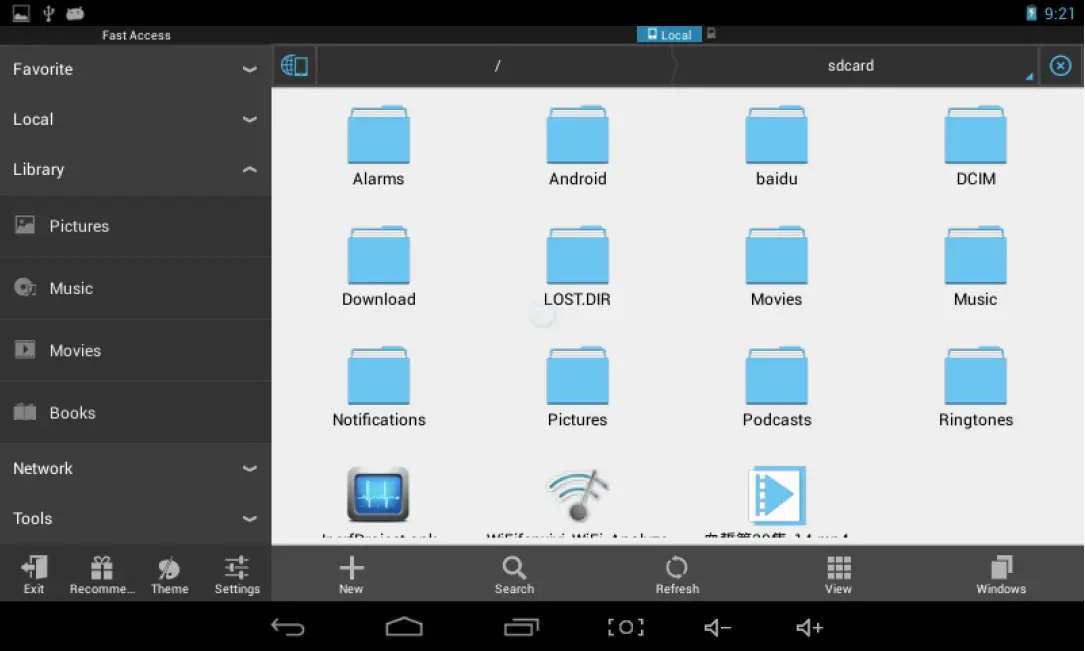Tap the New button to create a file

click(351, 573)
